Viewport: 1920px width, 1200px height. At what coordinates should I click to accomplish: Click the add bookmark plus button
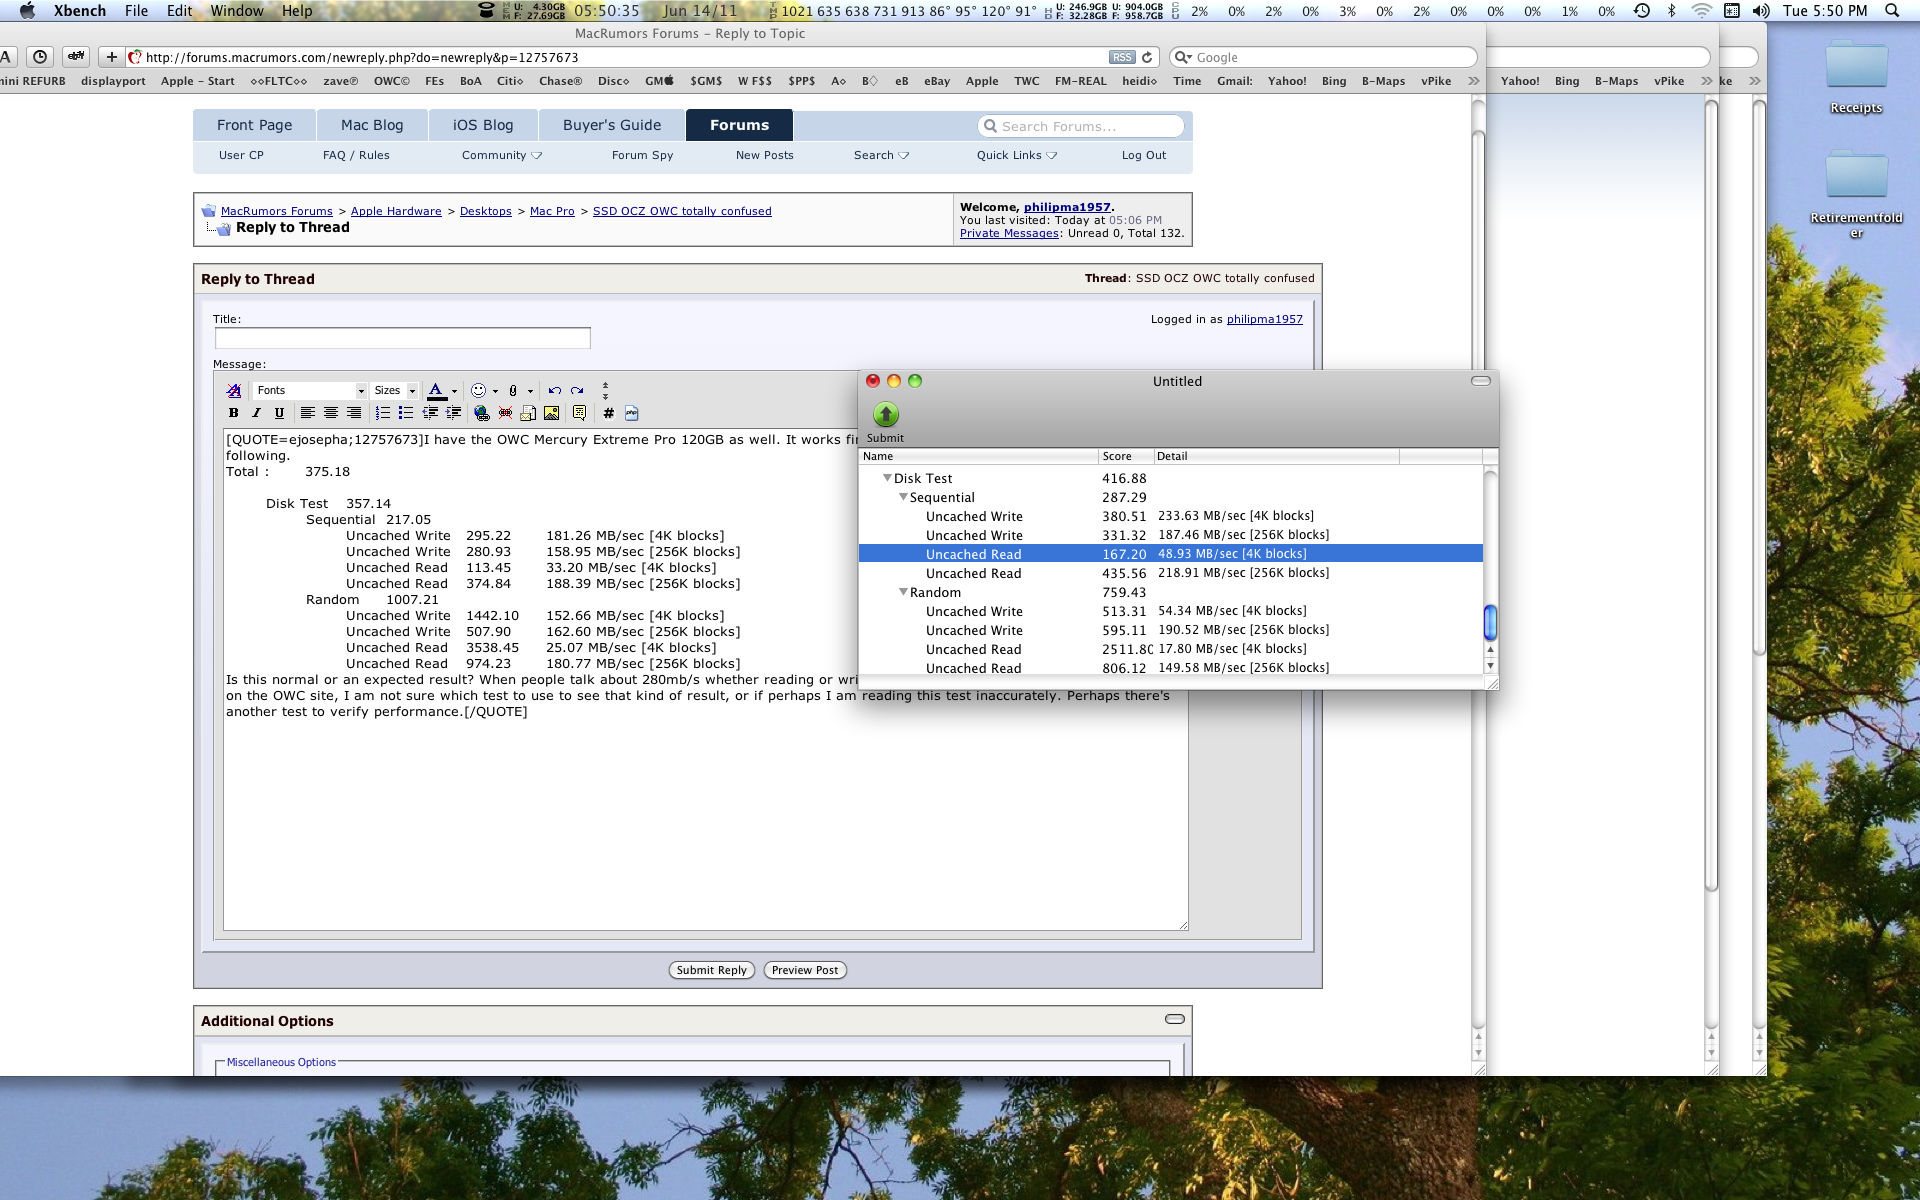pyautogui.click(x=111, y=57)
